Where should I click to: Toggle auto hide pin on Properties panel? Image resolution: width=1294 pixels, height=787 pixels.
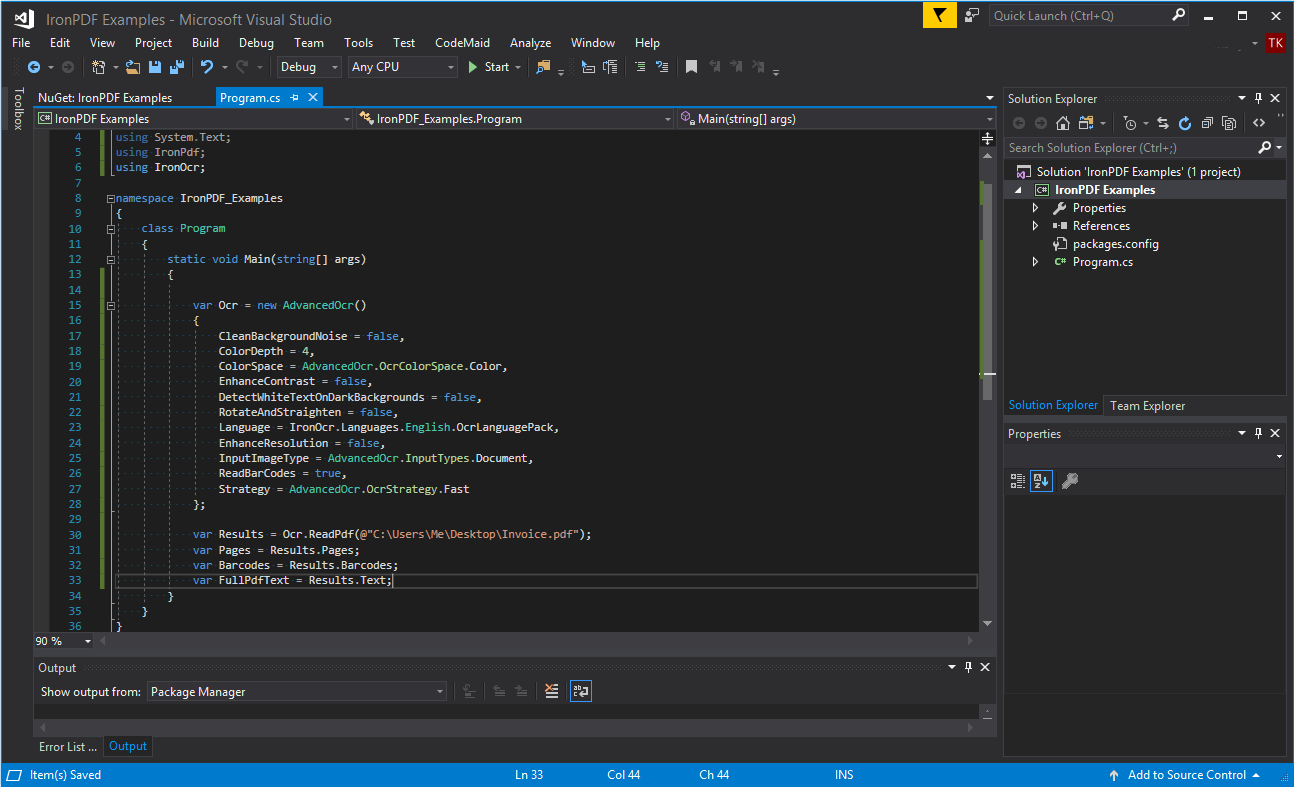tap(1259, 433)
